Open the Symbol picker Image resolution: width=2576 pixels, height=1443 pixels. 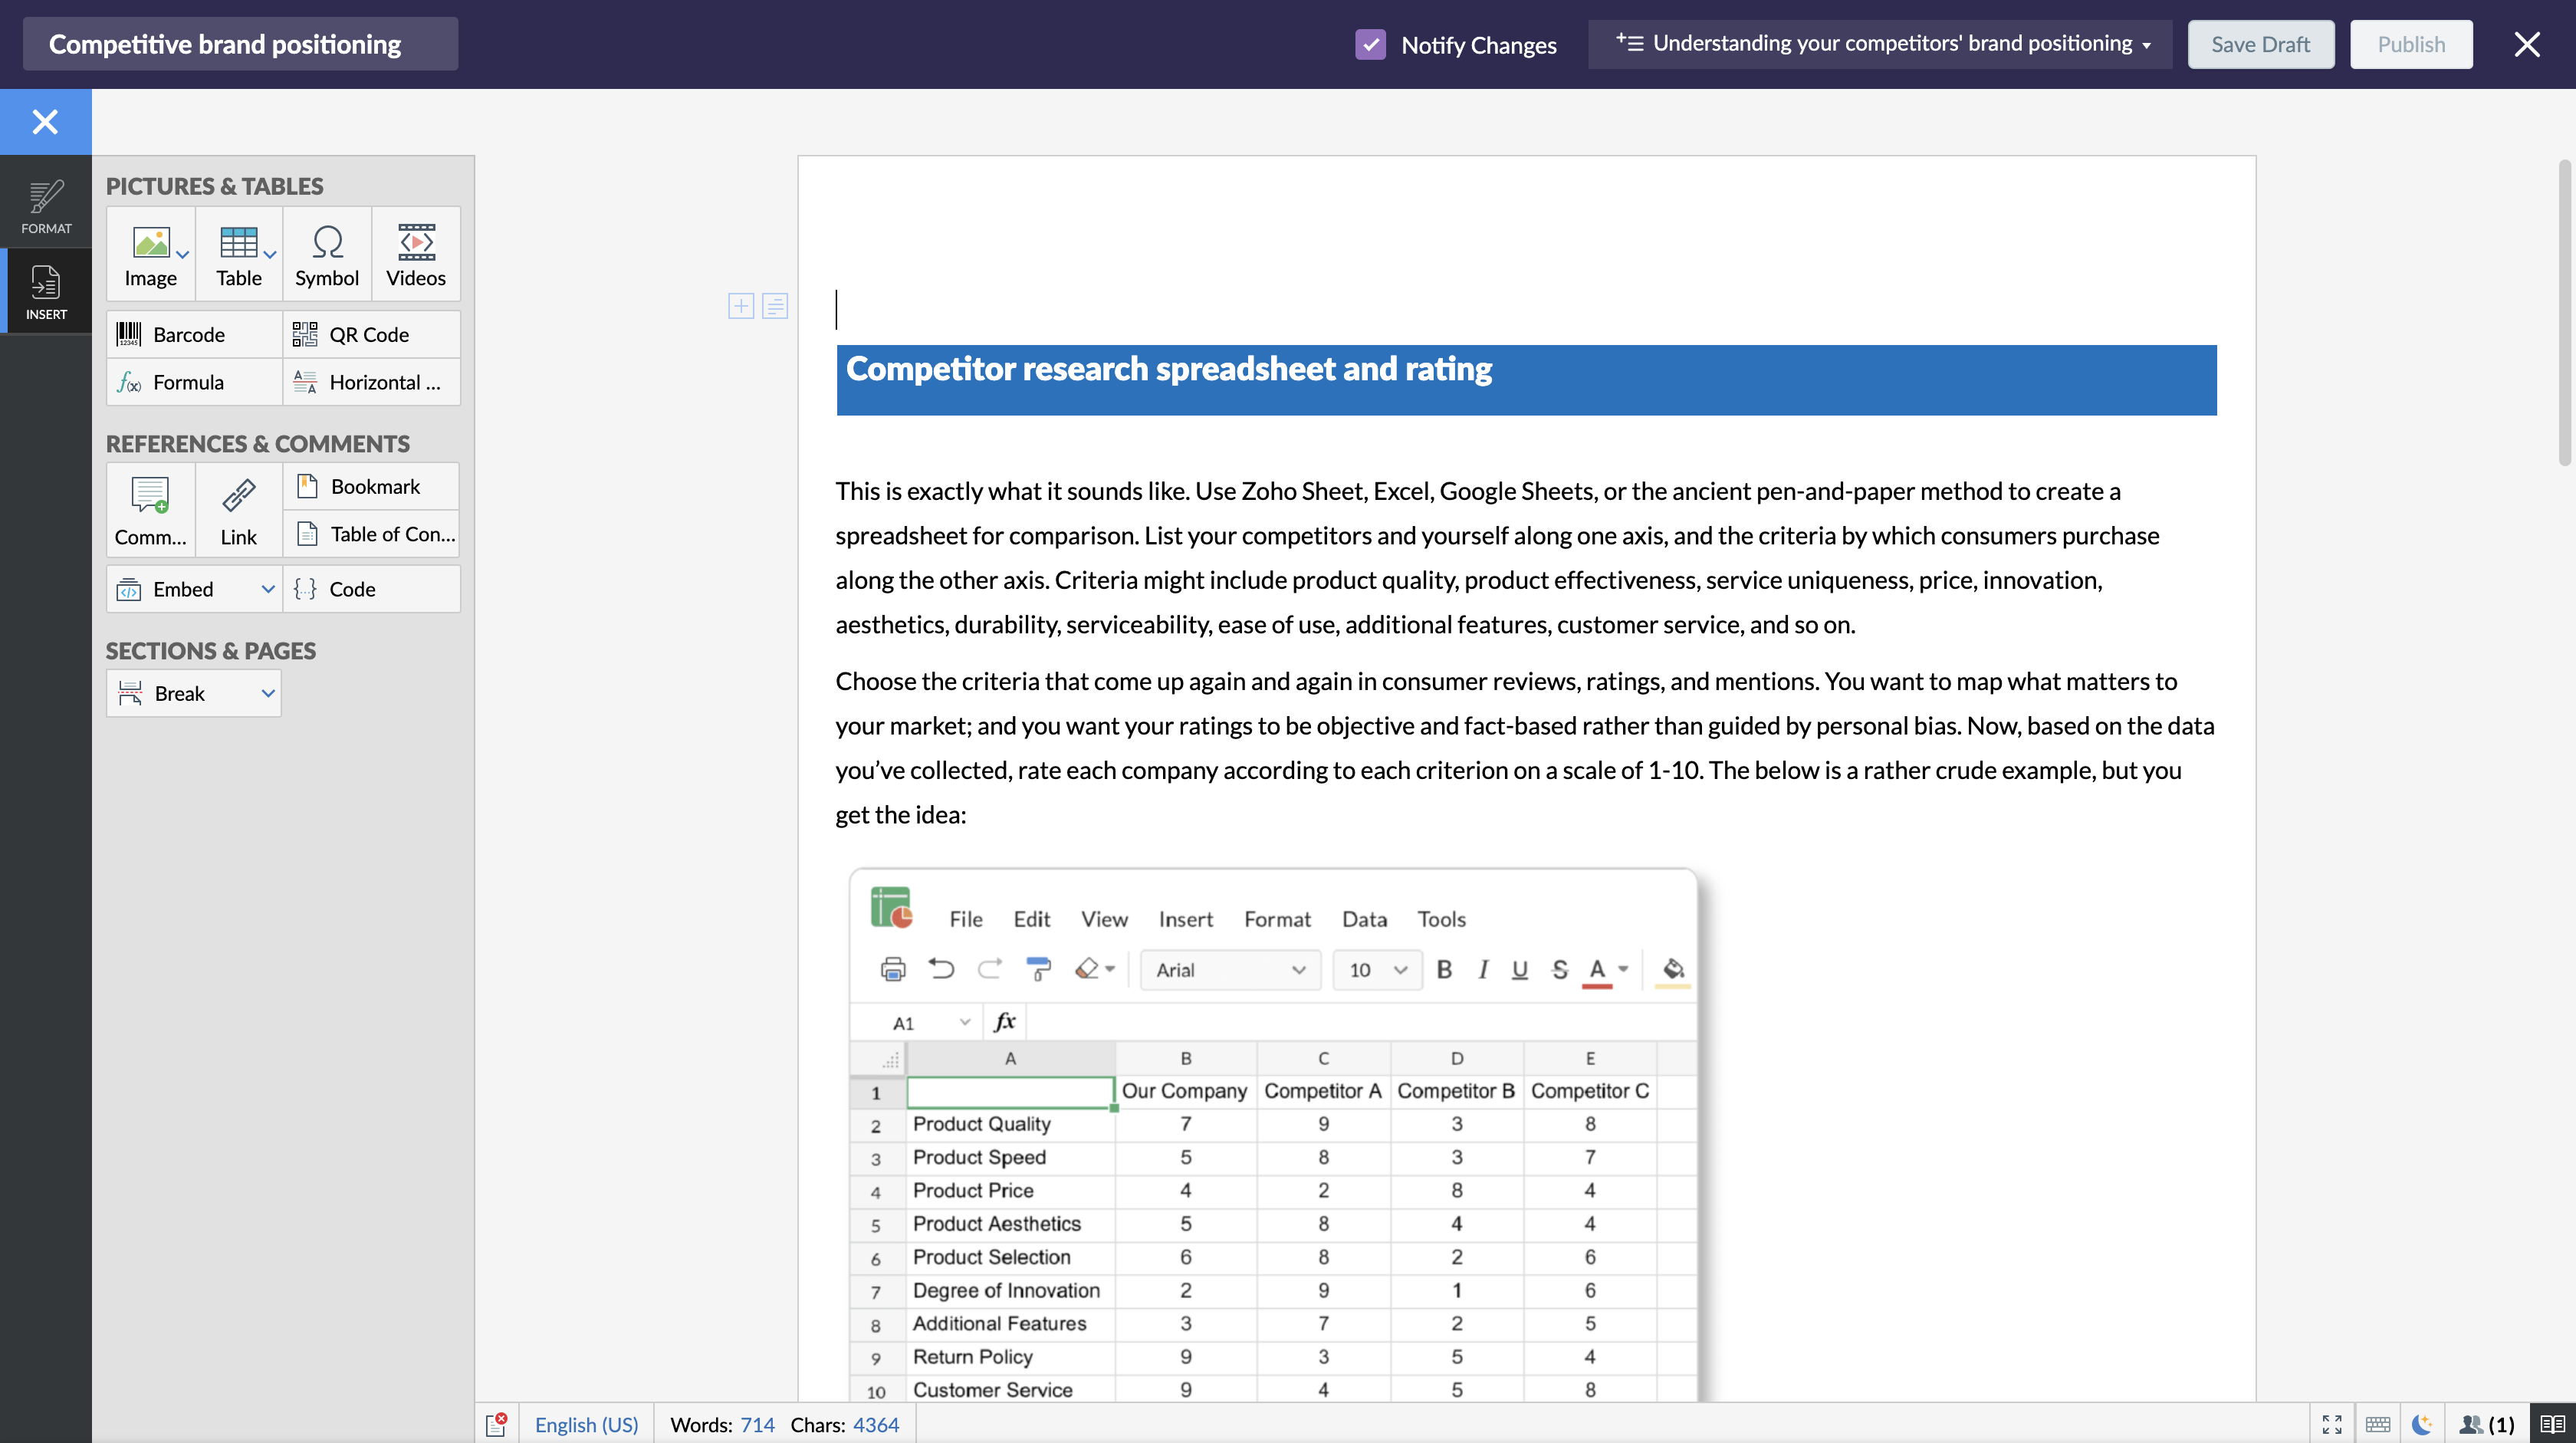326,255
